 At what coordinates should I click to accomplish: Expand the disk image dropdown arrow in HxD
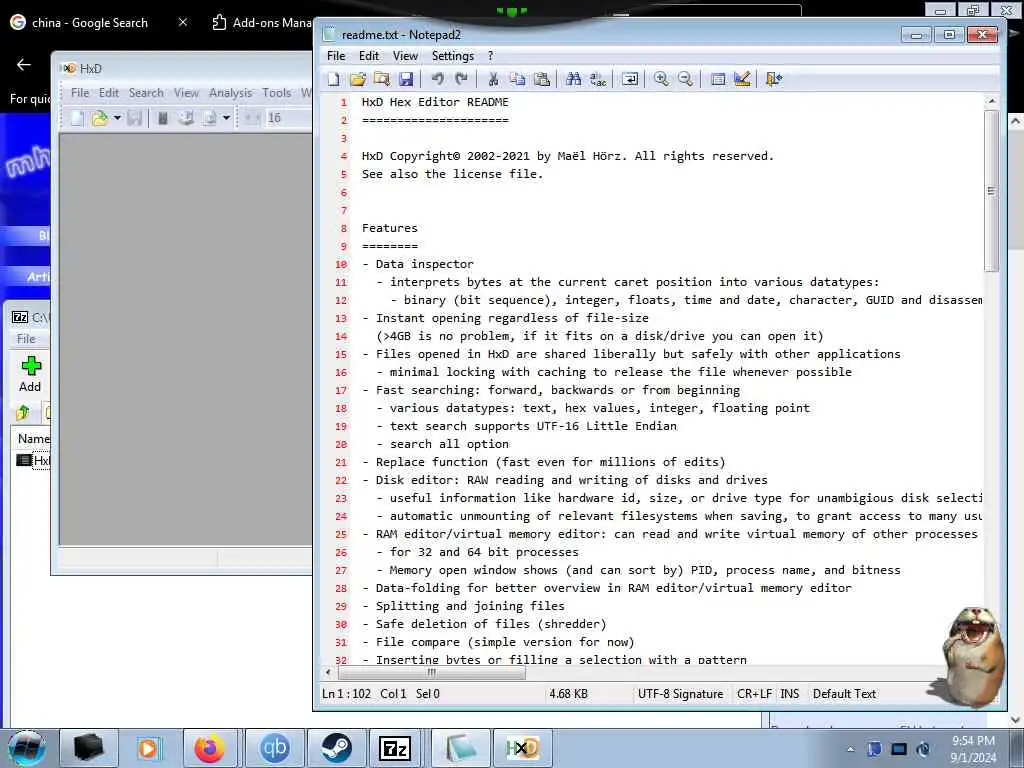point(226,118)
